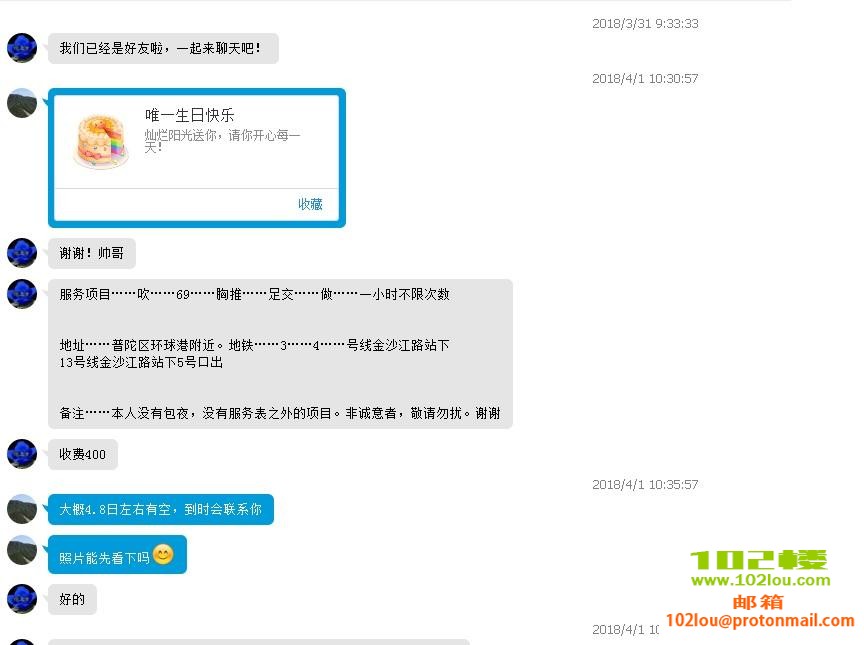The image size is (864, 645).
Task: Click the 谢谢！帅哥 message bubble
Action: point(92,253)
